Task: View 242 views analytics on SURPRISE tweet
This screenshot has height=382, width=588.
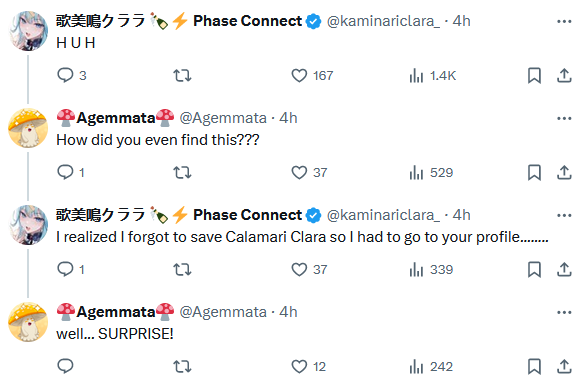Action: (x=431, y=367)
